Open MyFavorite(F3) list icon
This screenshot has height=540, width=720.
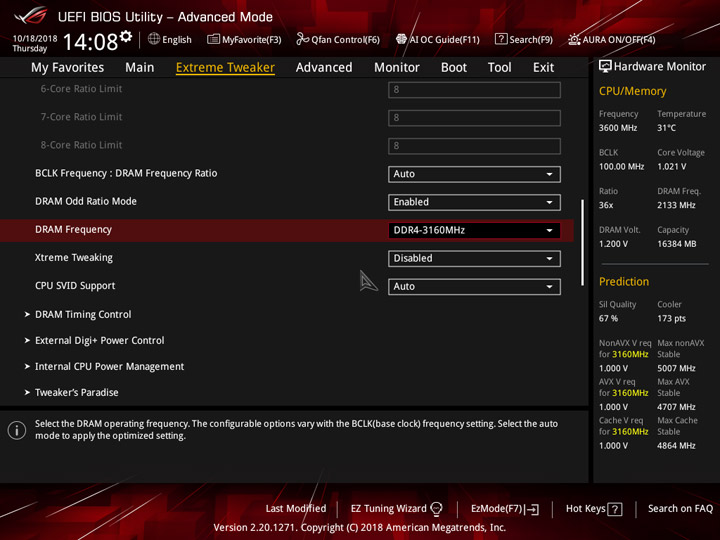coord(213,39)
